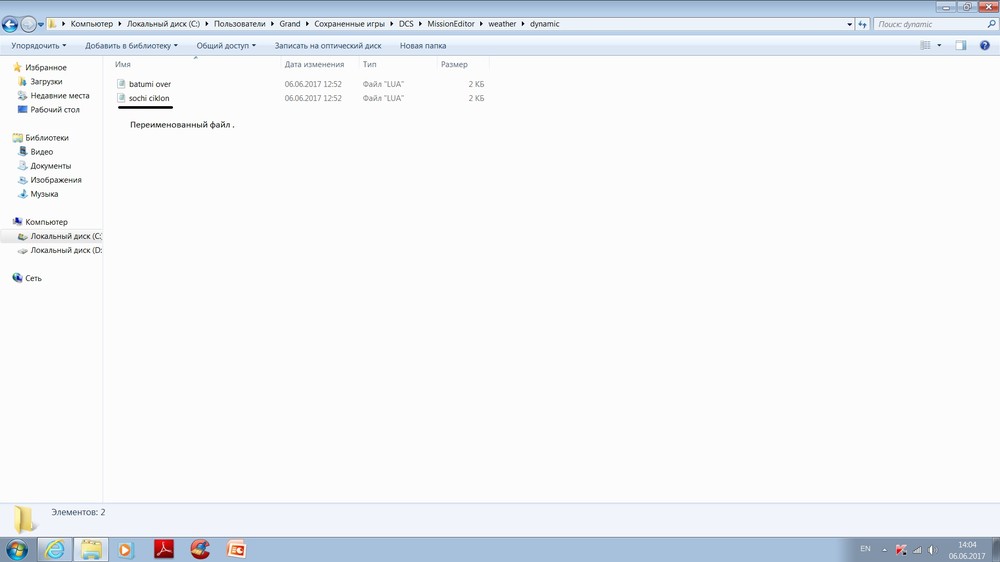
Task: Open Рабочий стол in sidebar
Action: tap(55, 110)
